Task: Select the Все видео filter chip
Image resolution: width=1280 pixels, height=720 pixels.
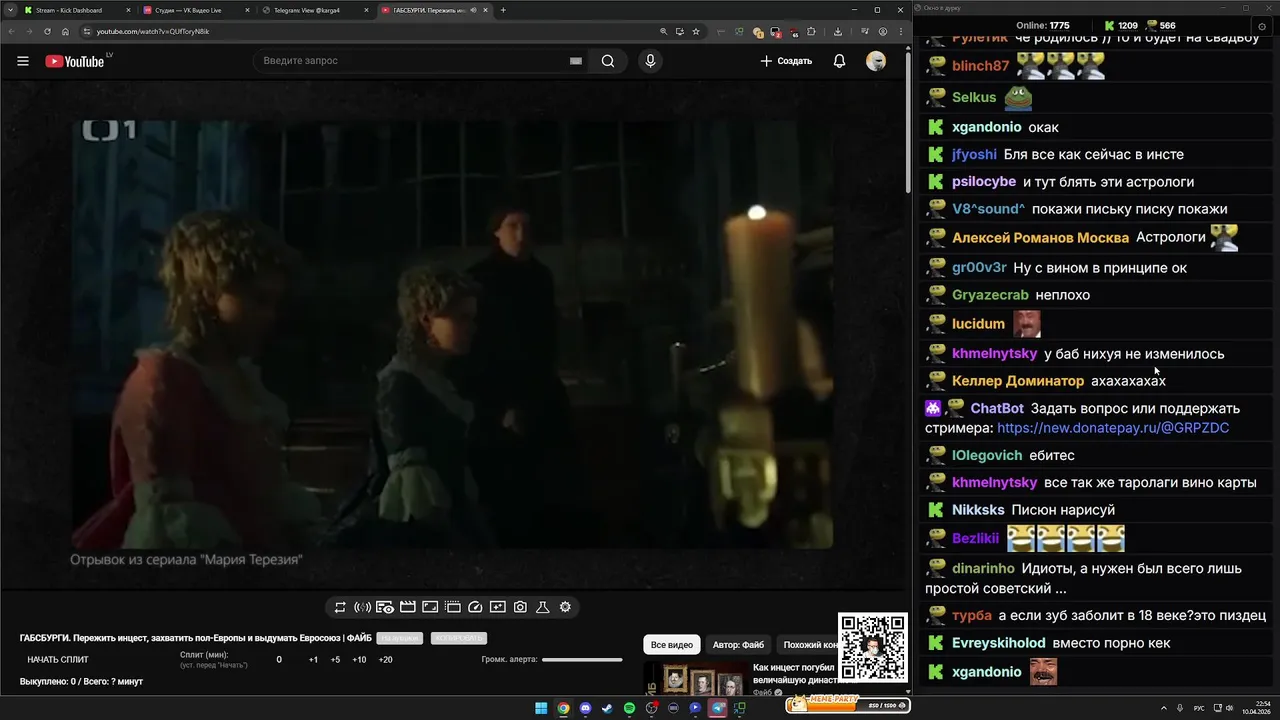Action: 672,645
